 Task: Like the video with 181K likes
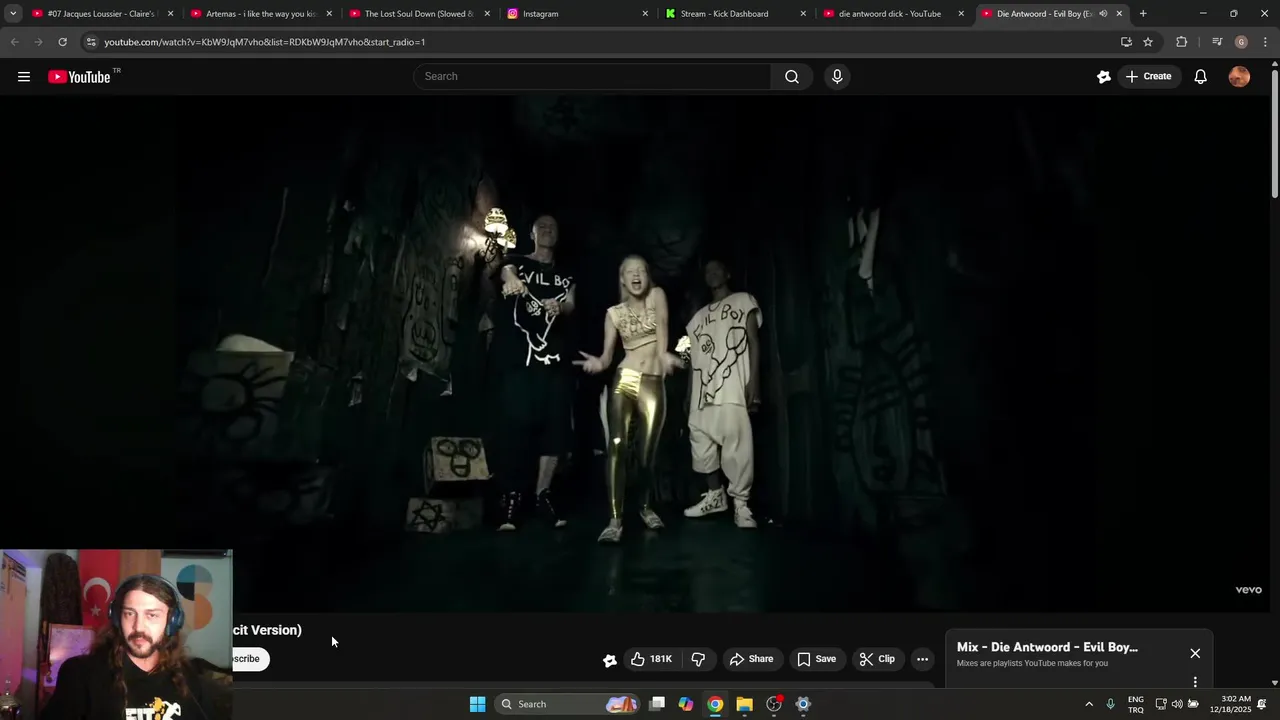point(650,659)
